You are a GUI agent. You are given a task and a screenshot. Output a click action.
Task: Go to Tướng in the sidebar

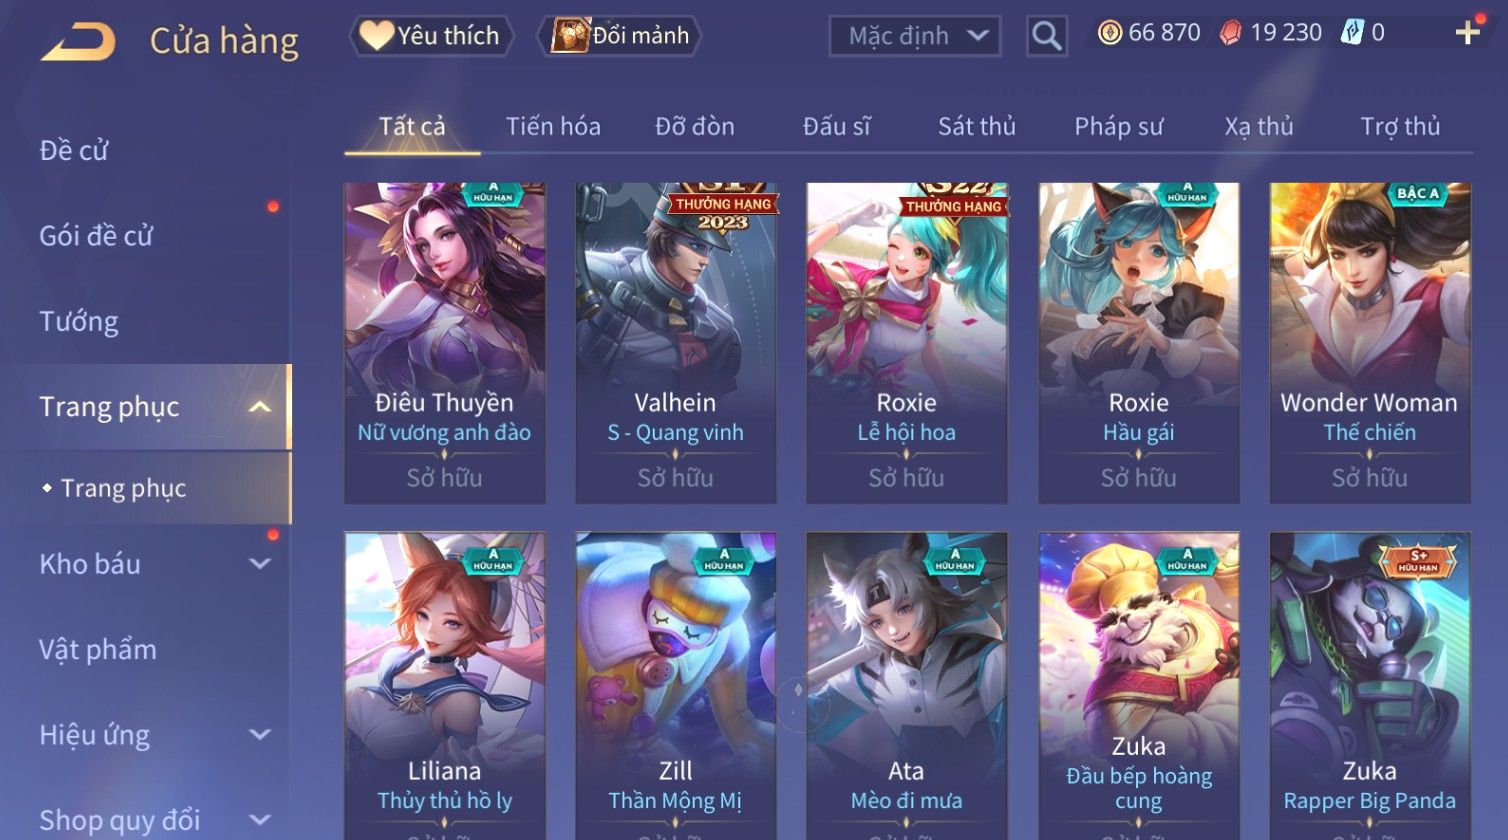point(79,322)
